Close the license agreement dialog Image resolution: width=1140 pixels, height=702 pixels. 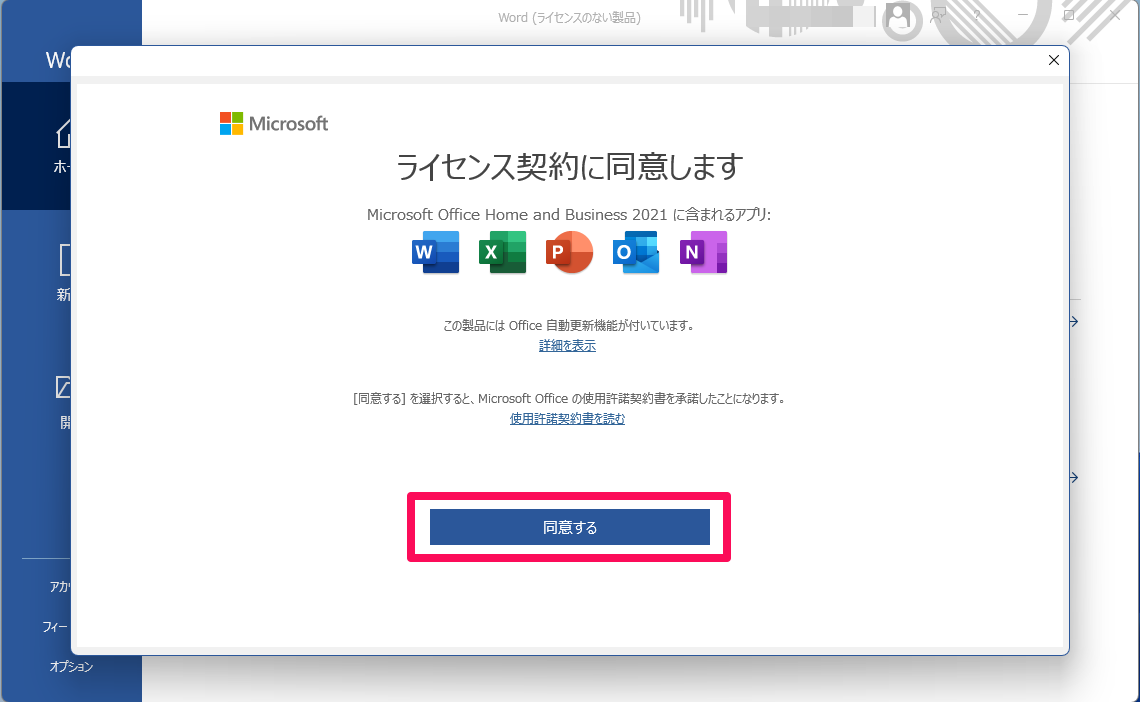(1053, 60)
